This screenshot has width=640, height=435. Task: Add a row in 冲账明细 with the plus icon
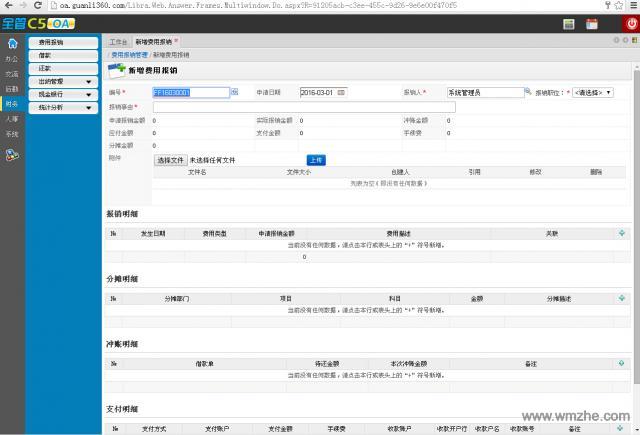[623, 362]
